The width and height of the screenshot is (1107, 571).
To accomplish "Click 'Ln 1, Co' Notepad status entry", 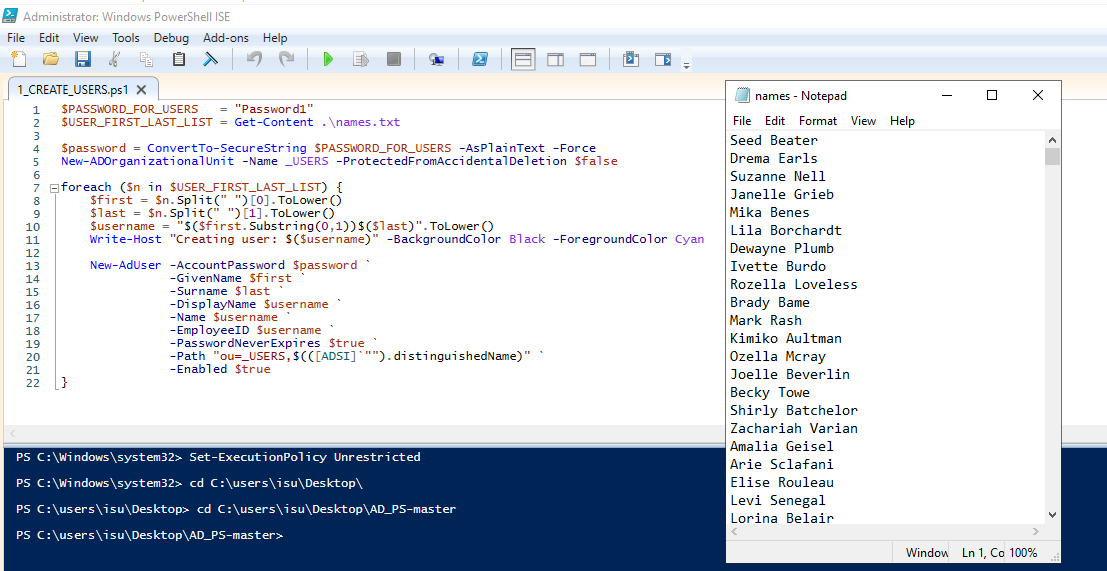I will [983, 553].
